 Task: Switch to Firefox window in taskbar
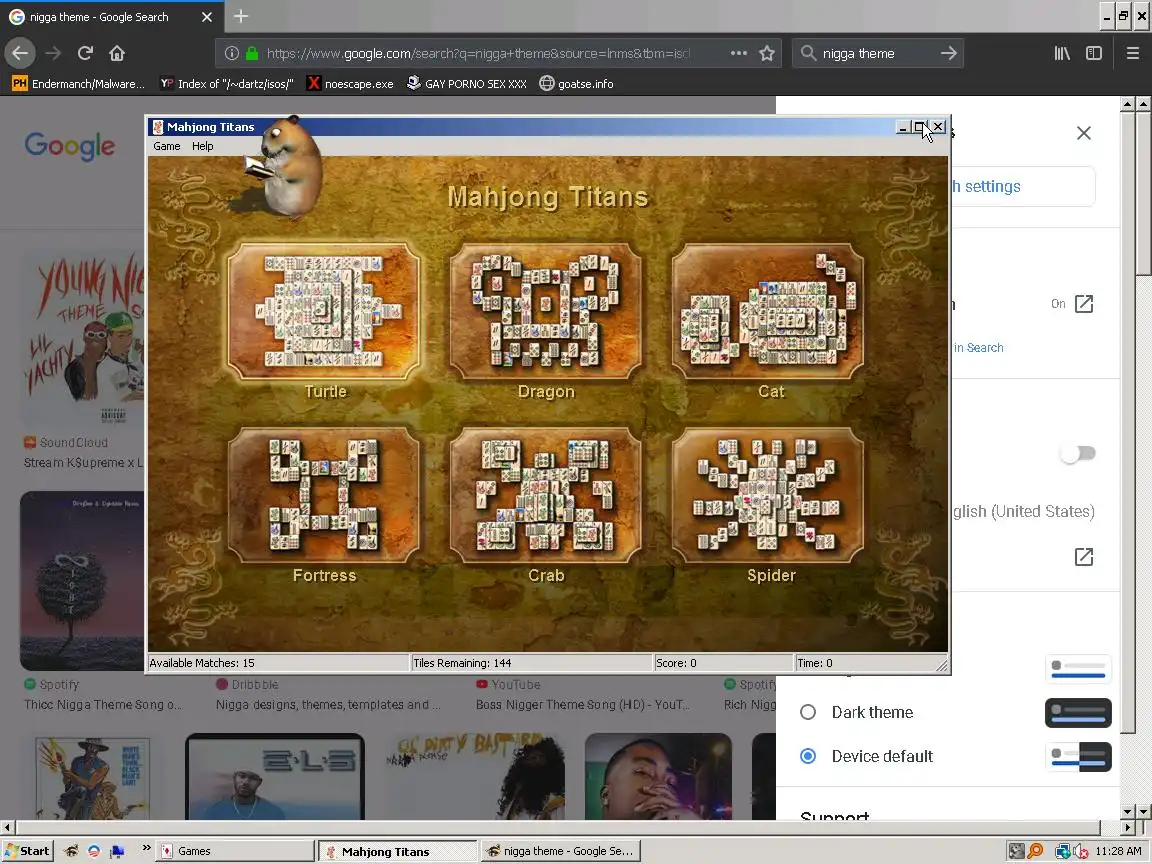(561, 851)
